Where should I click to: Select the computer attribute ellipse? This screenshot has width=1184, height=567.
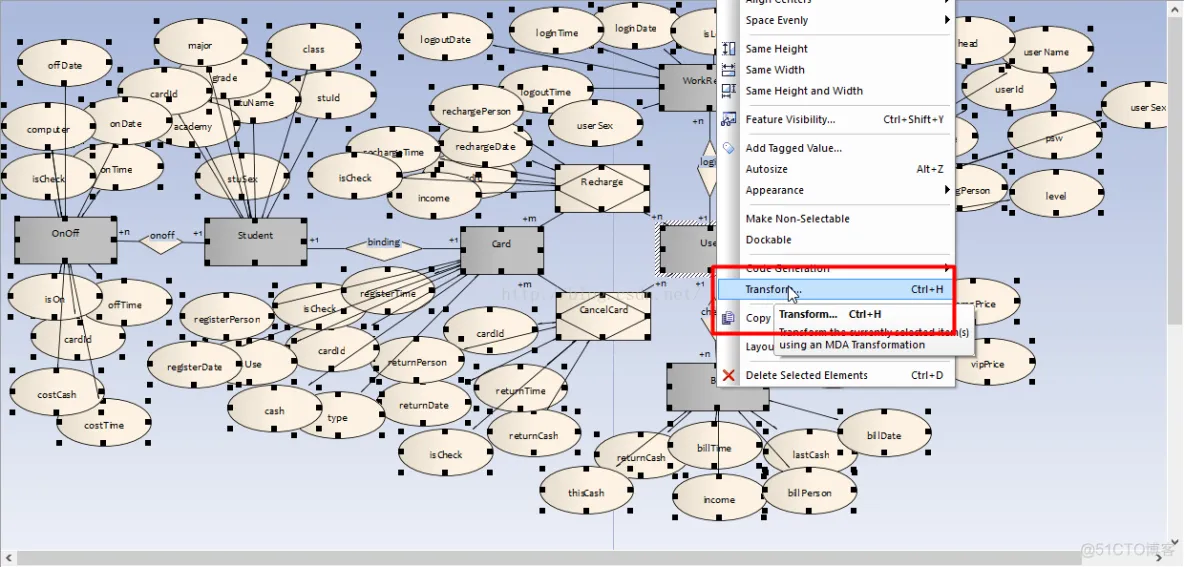[x=48, y=128]
